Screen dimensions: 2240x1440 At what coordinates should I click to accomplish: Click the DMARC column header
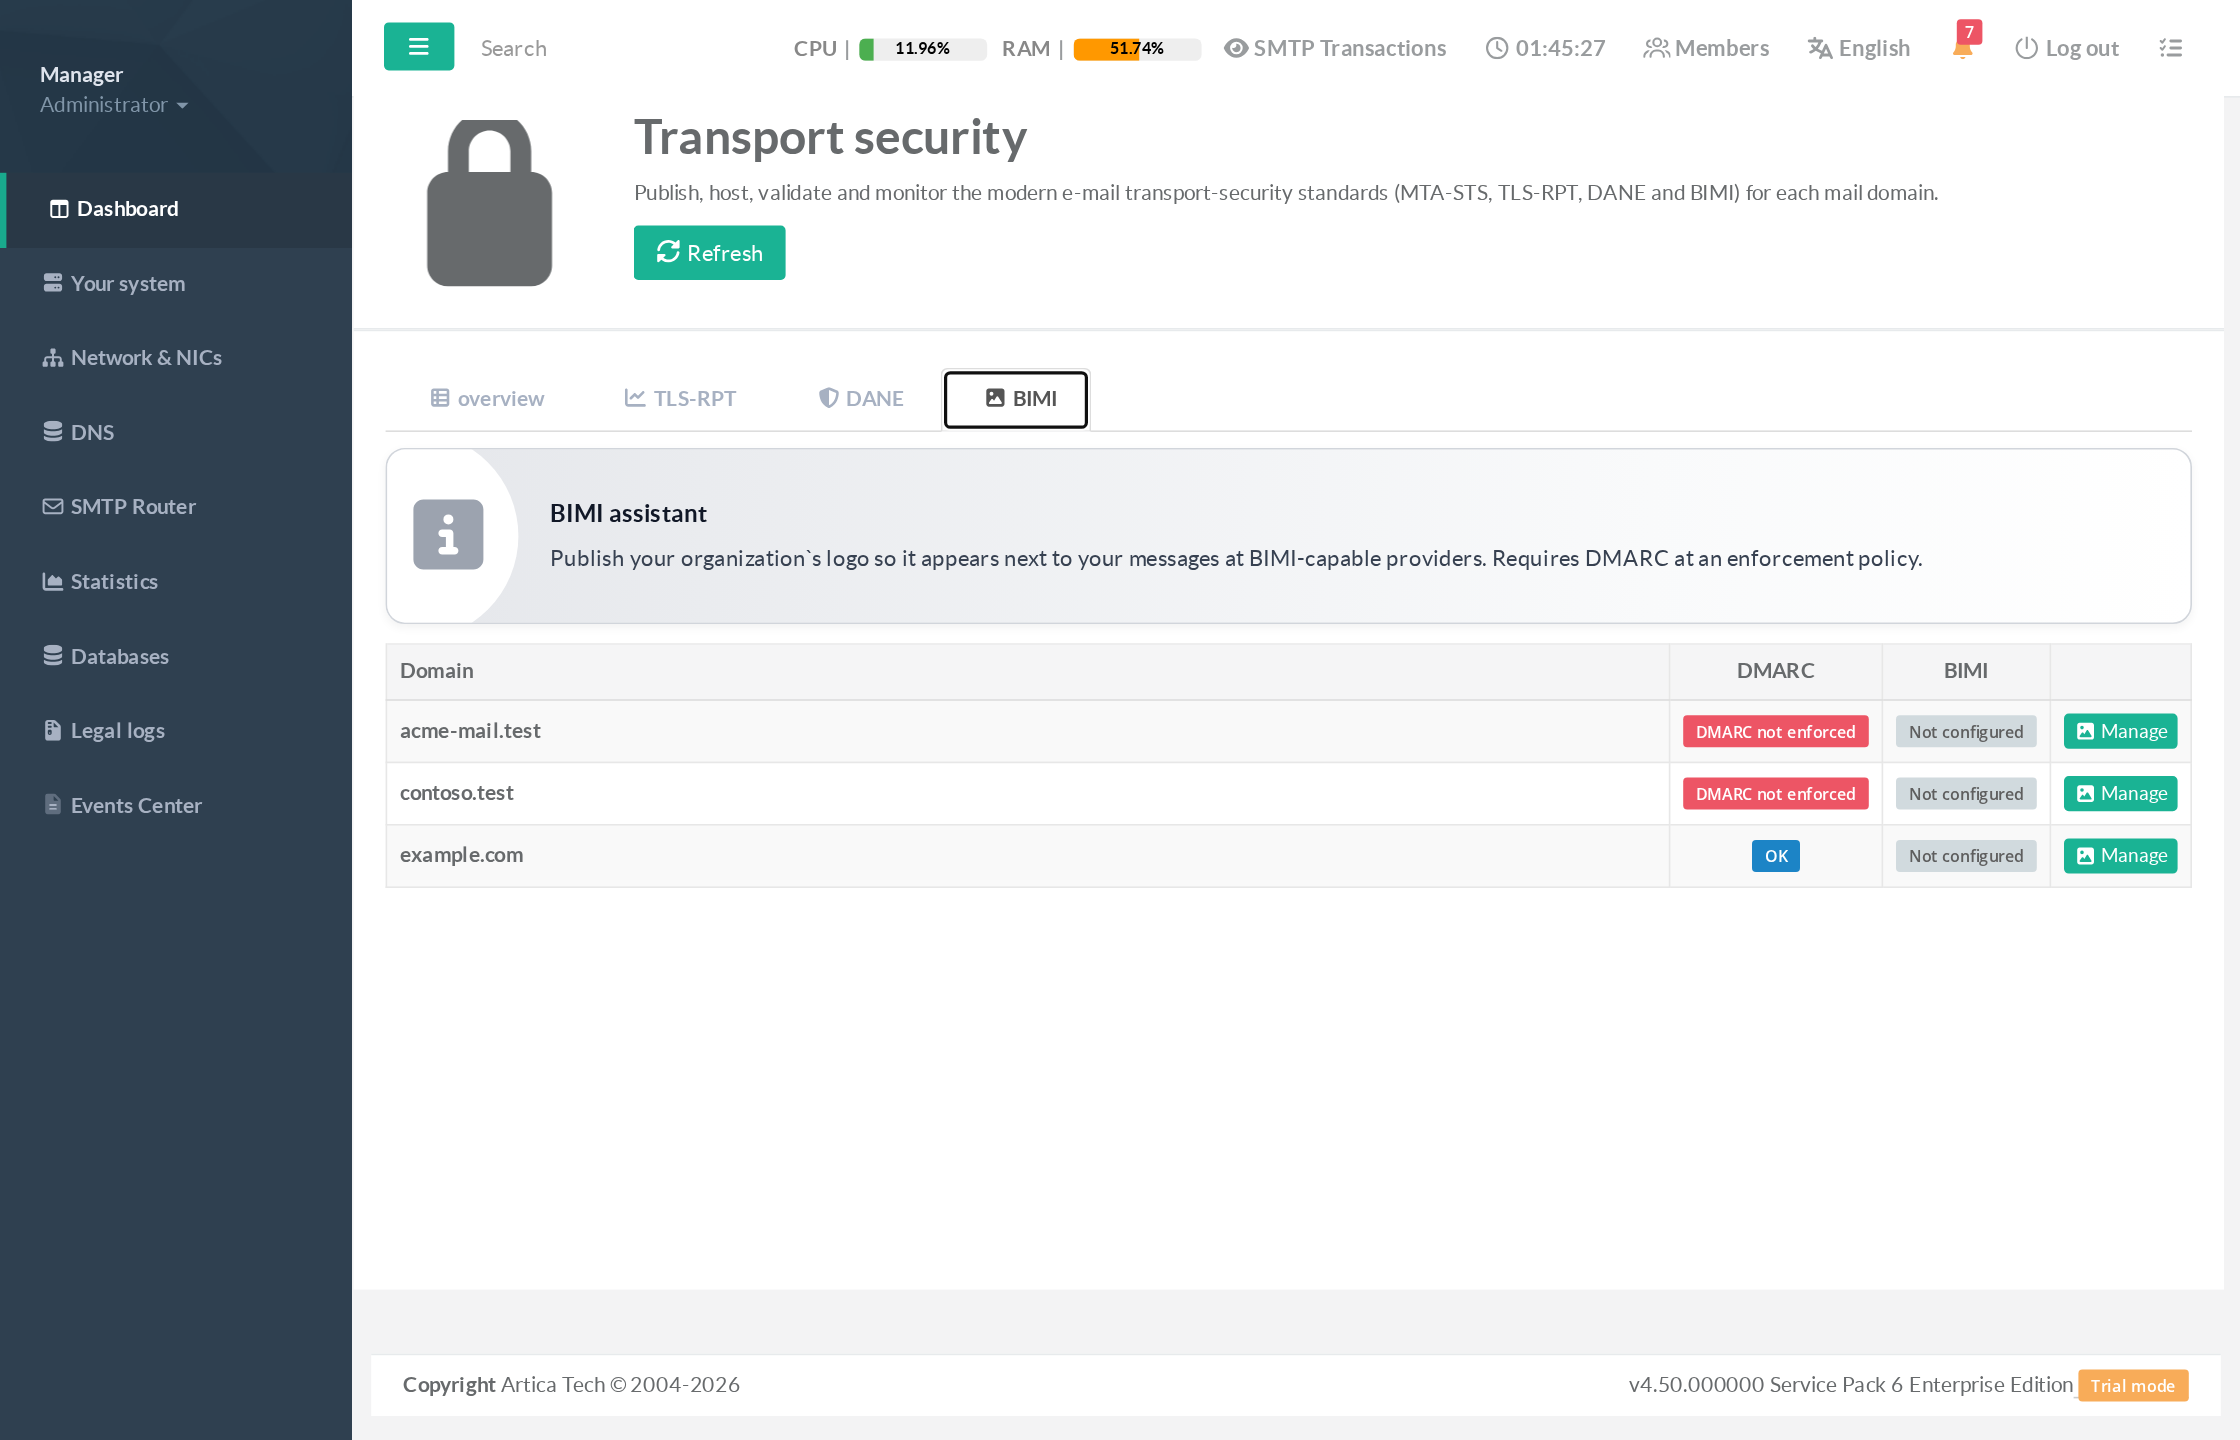[1775, 671]
